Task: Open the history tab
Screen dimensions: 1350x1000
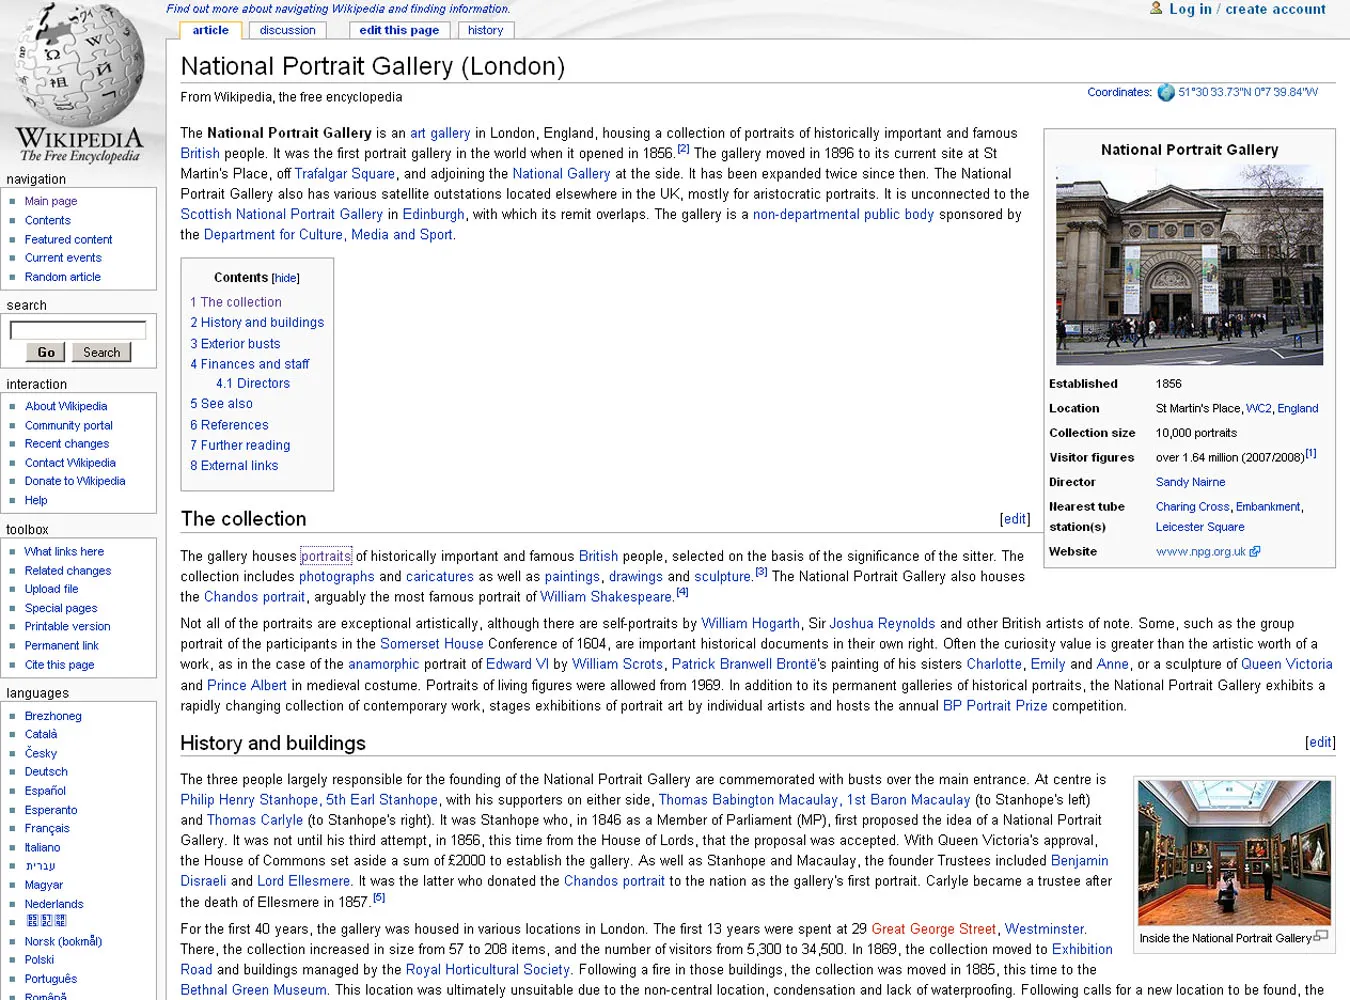Action: (x=485, y=30)
